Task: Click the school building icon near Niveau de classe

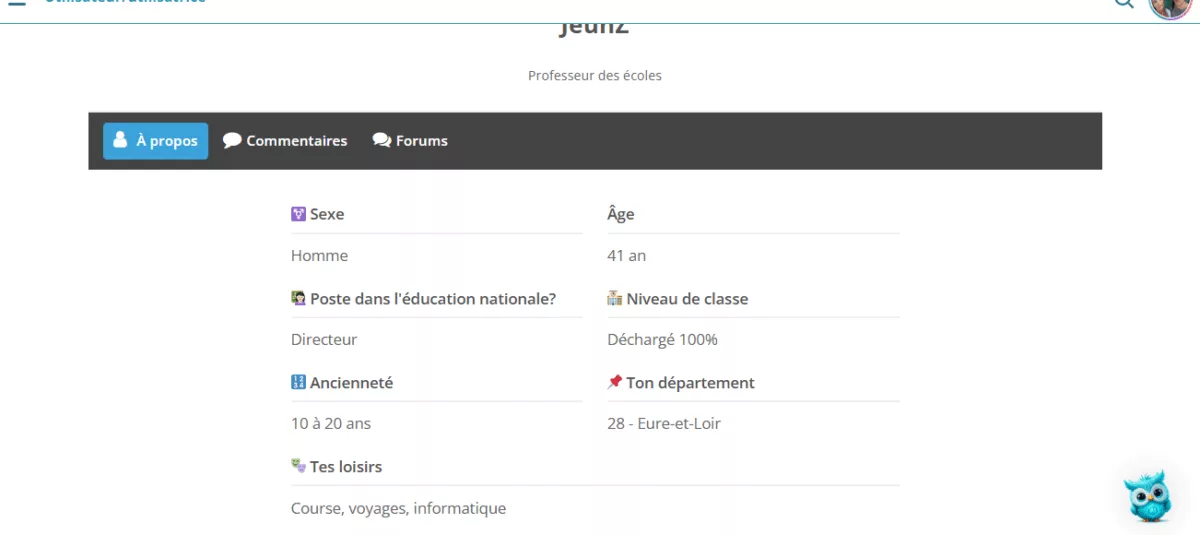Action: 615,298
